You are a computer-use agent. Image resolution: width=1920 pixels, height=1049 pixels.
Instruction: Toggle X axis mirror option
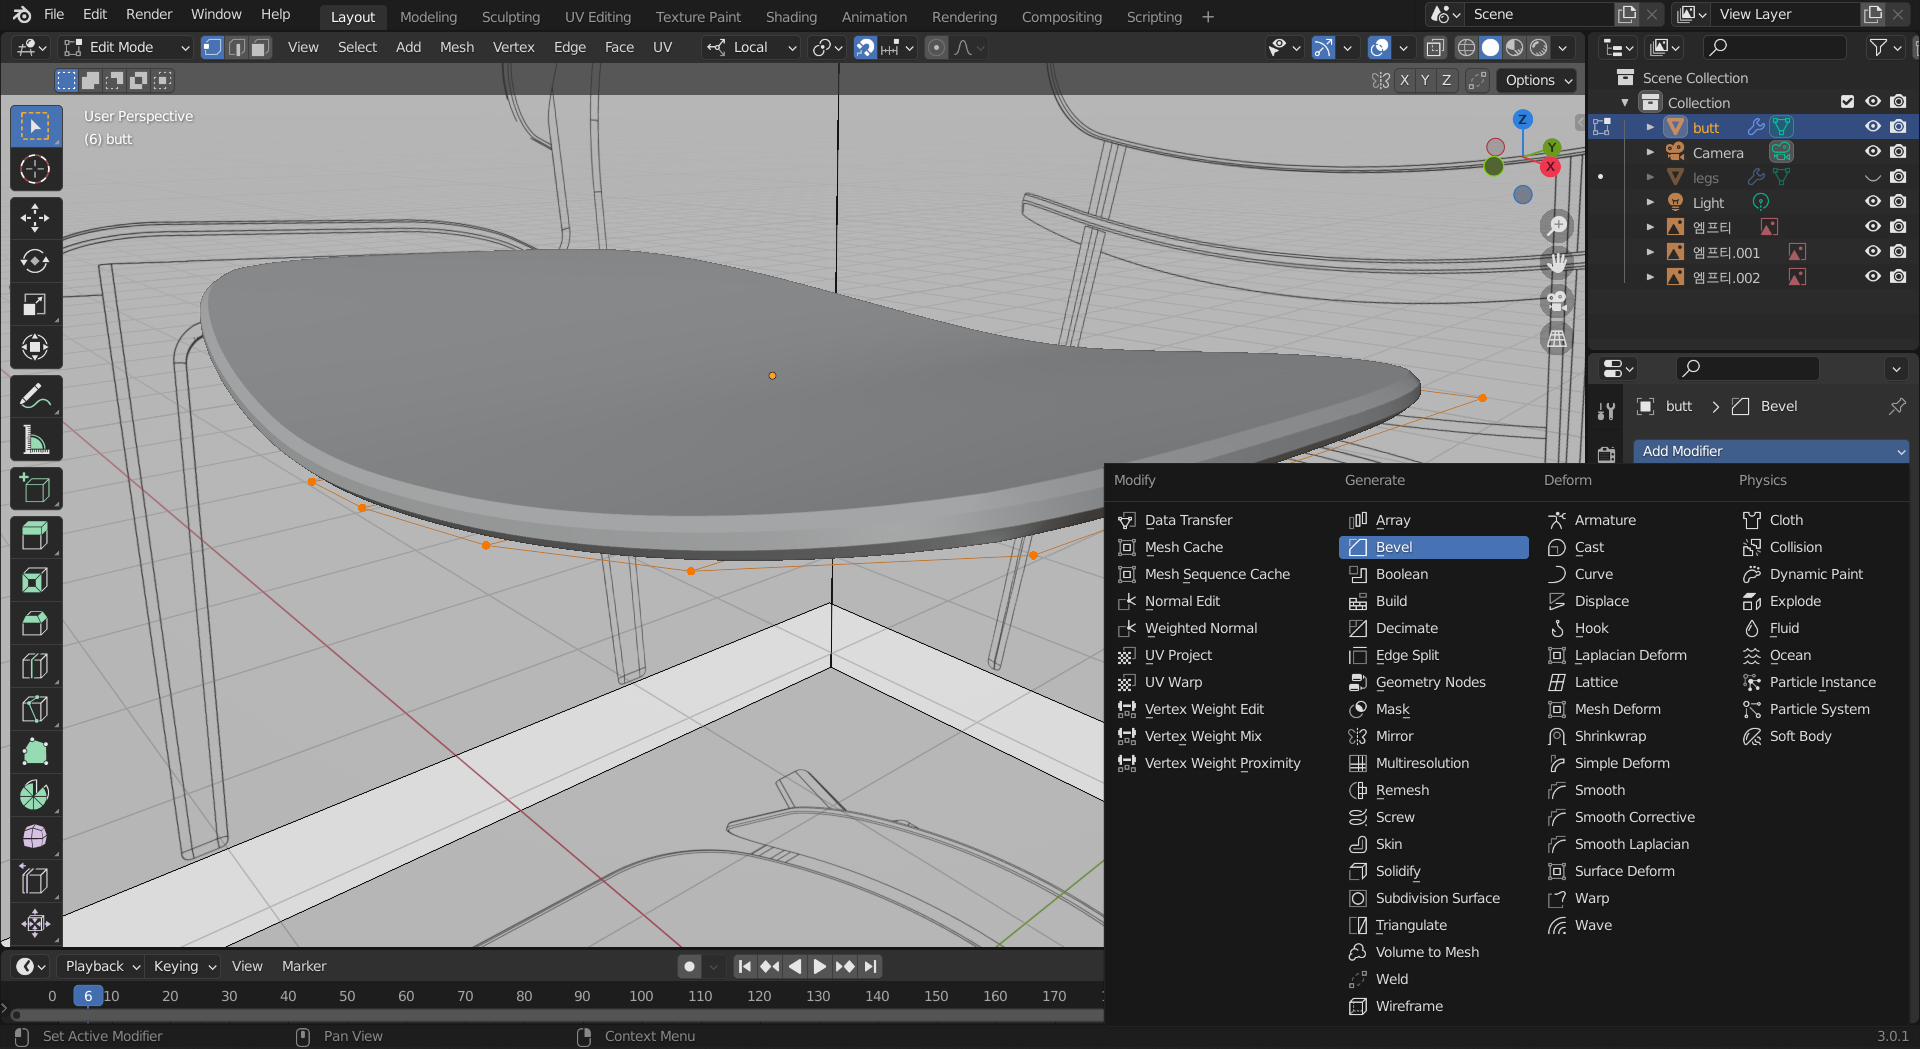tap(1404, 80)
